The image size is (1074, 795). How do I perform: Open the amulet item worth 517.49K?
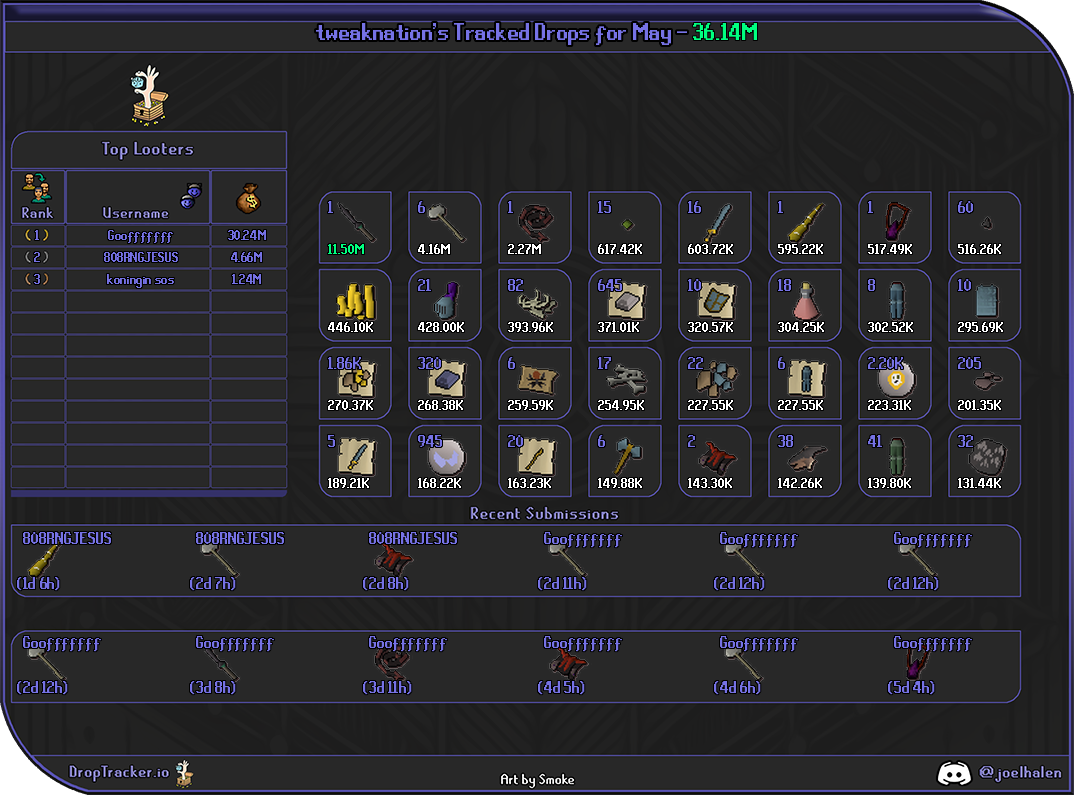(x=895, y=227)
